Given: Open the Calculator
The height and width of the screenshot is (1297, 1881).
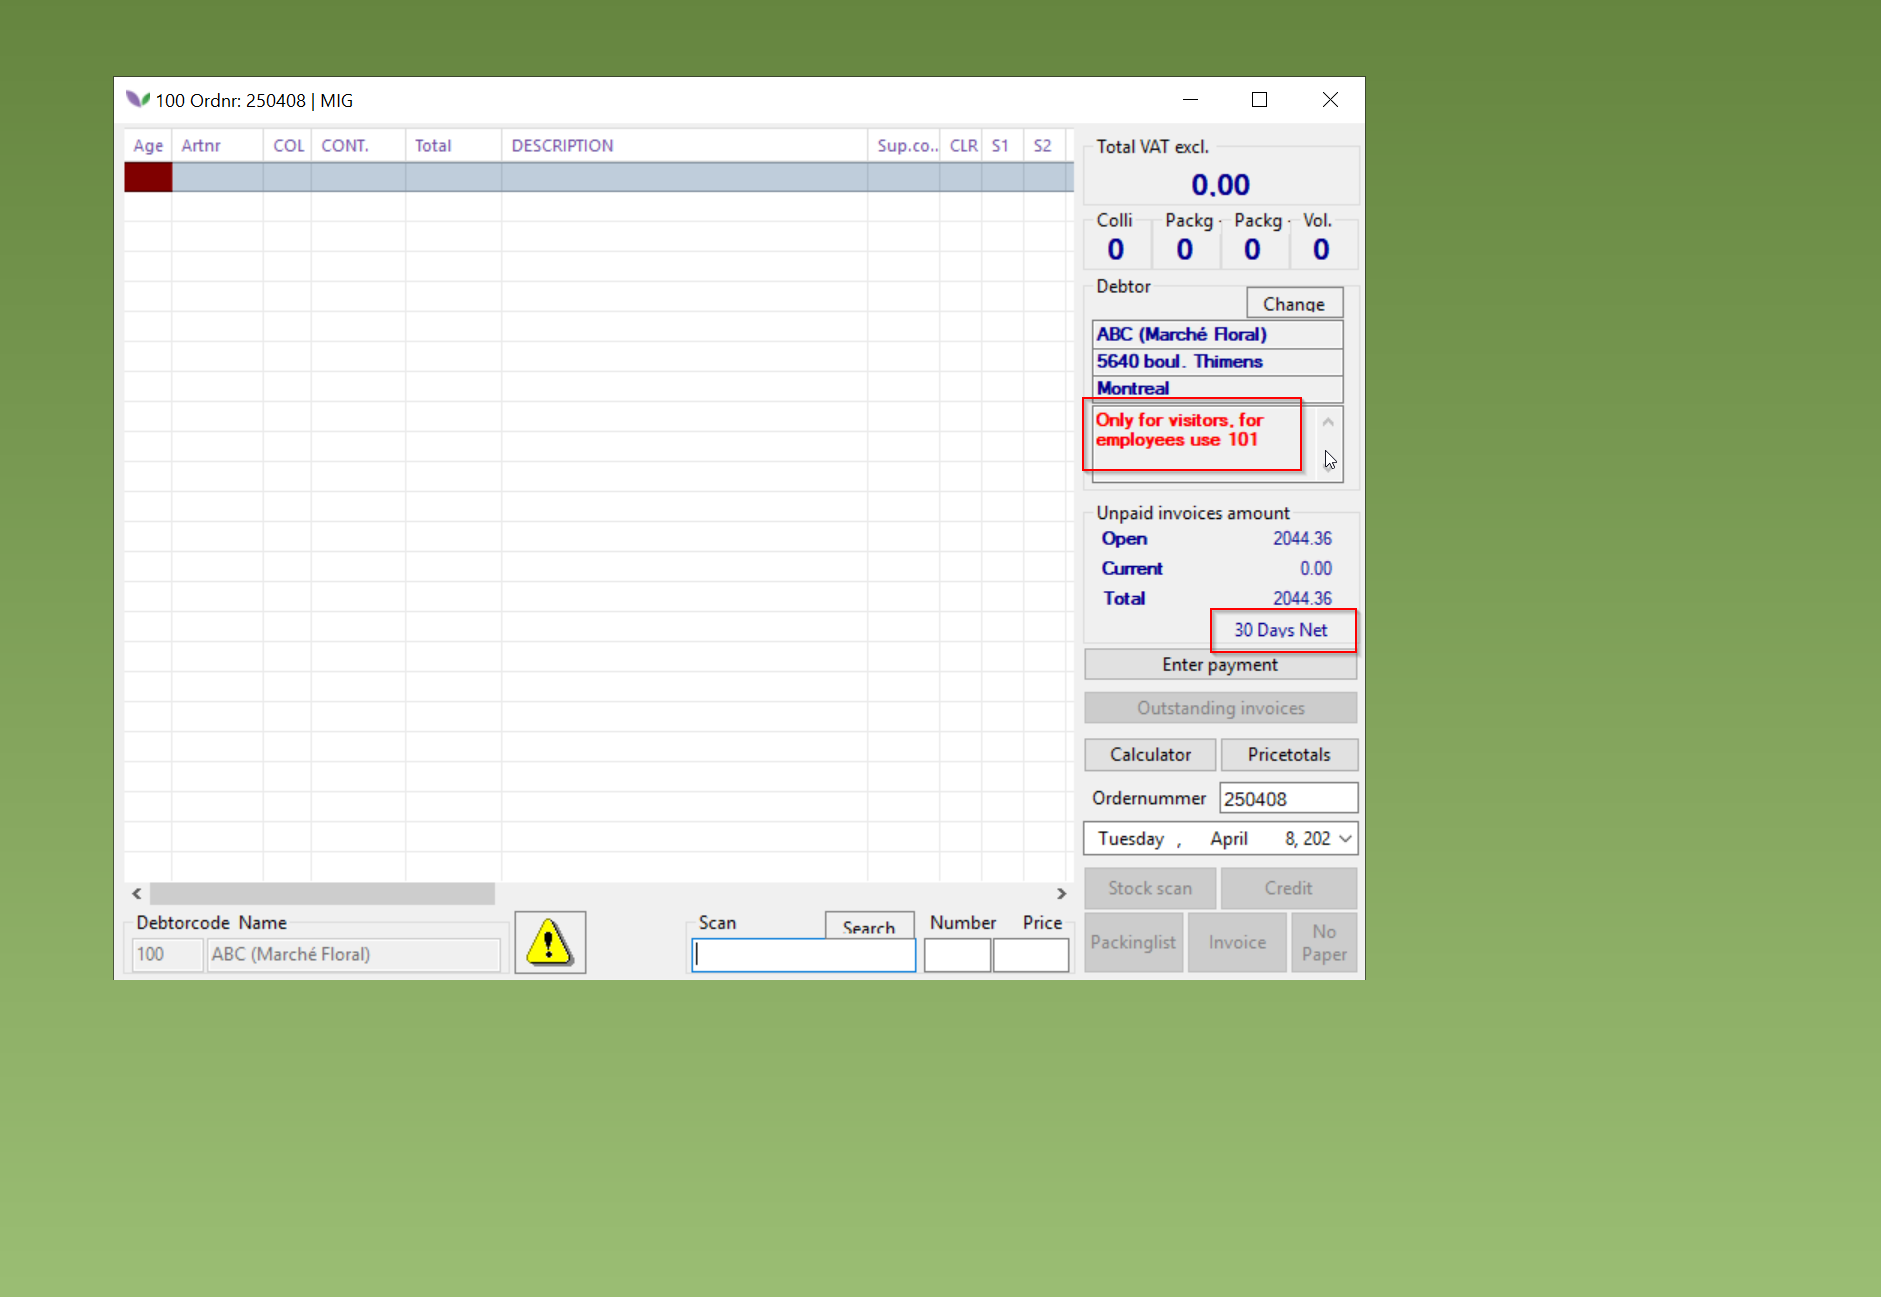Looking at the screenshot, I should (x=1149, y=755).
